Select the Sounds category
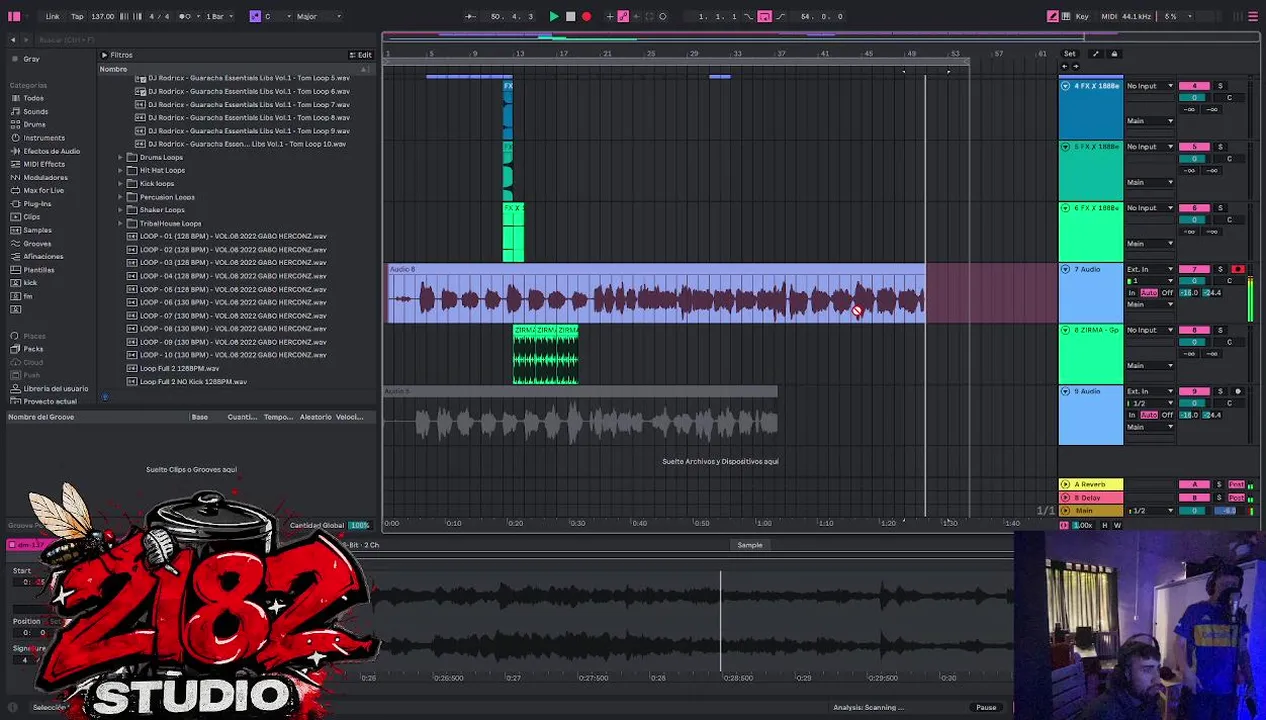 35,111
